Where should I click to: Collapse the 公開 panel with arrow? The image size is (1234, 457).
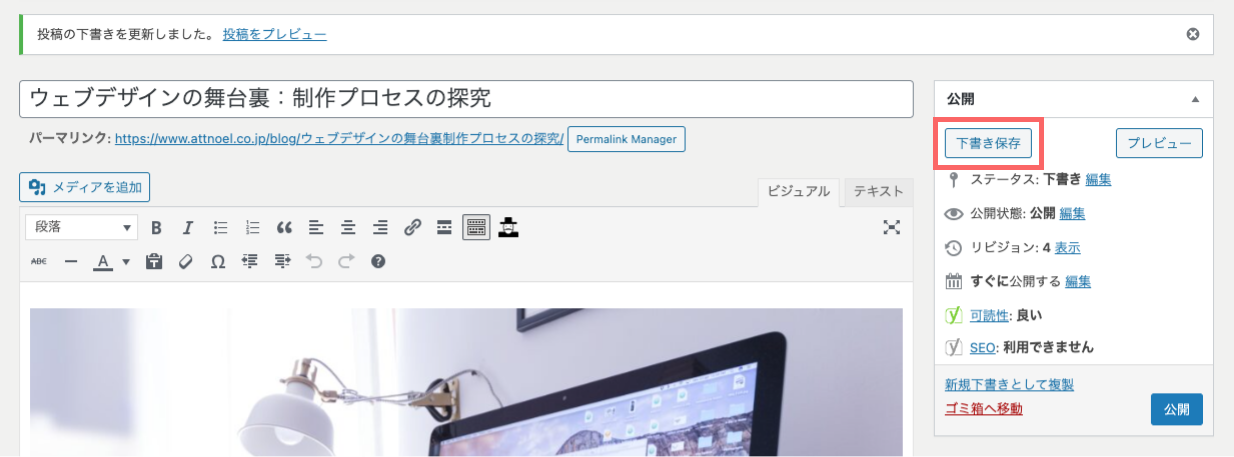pos(1194,100)
